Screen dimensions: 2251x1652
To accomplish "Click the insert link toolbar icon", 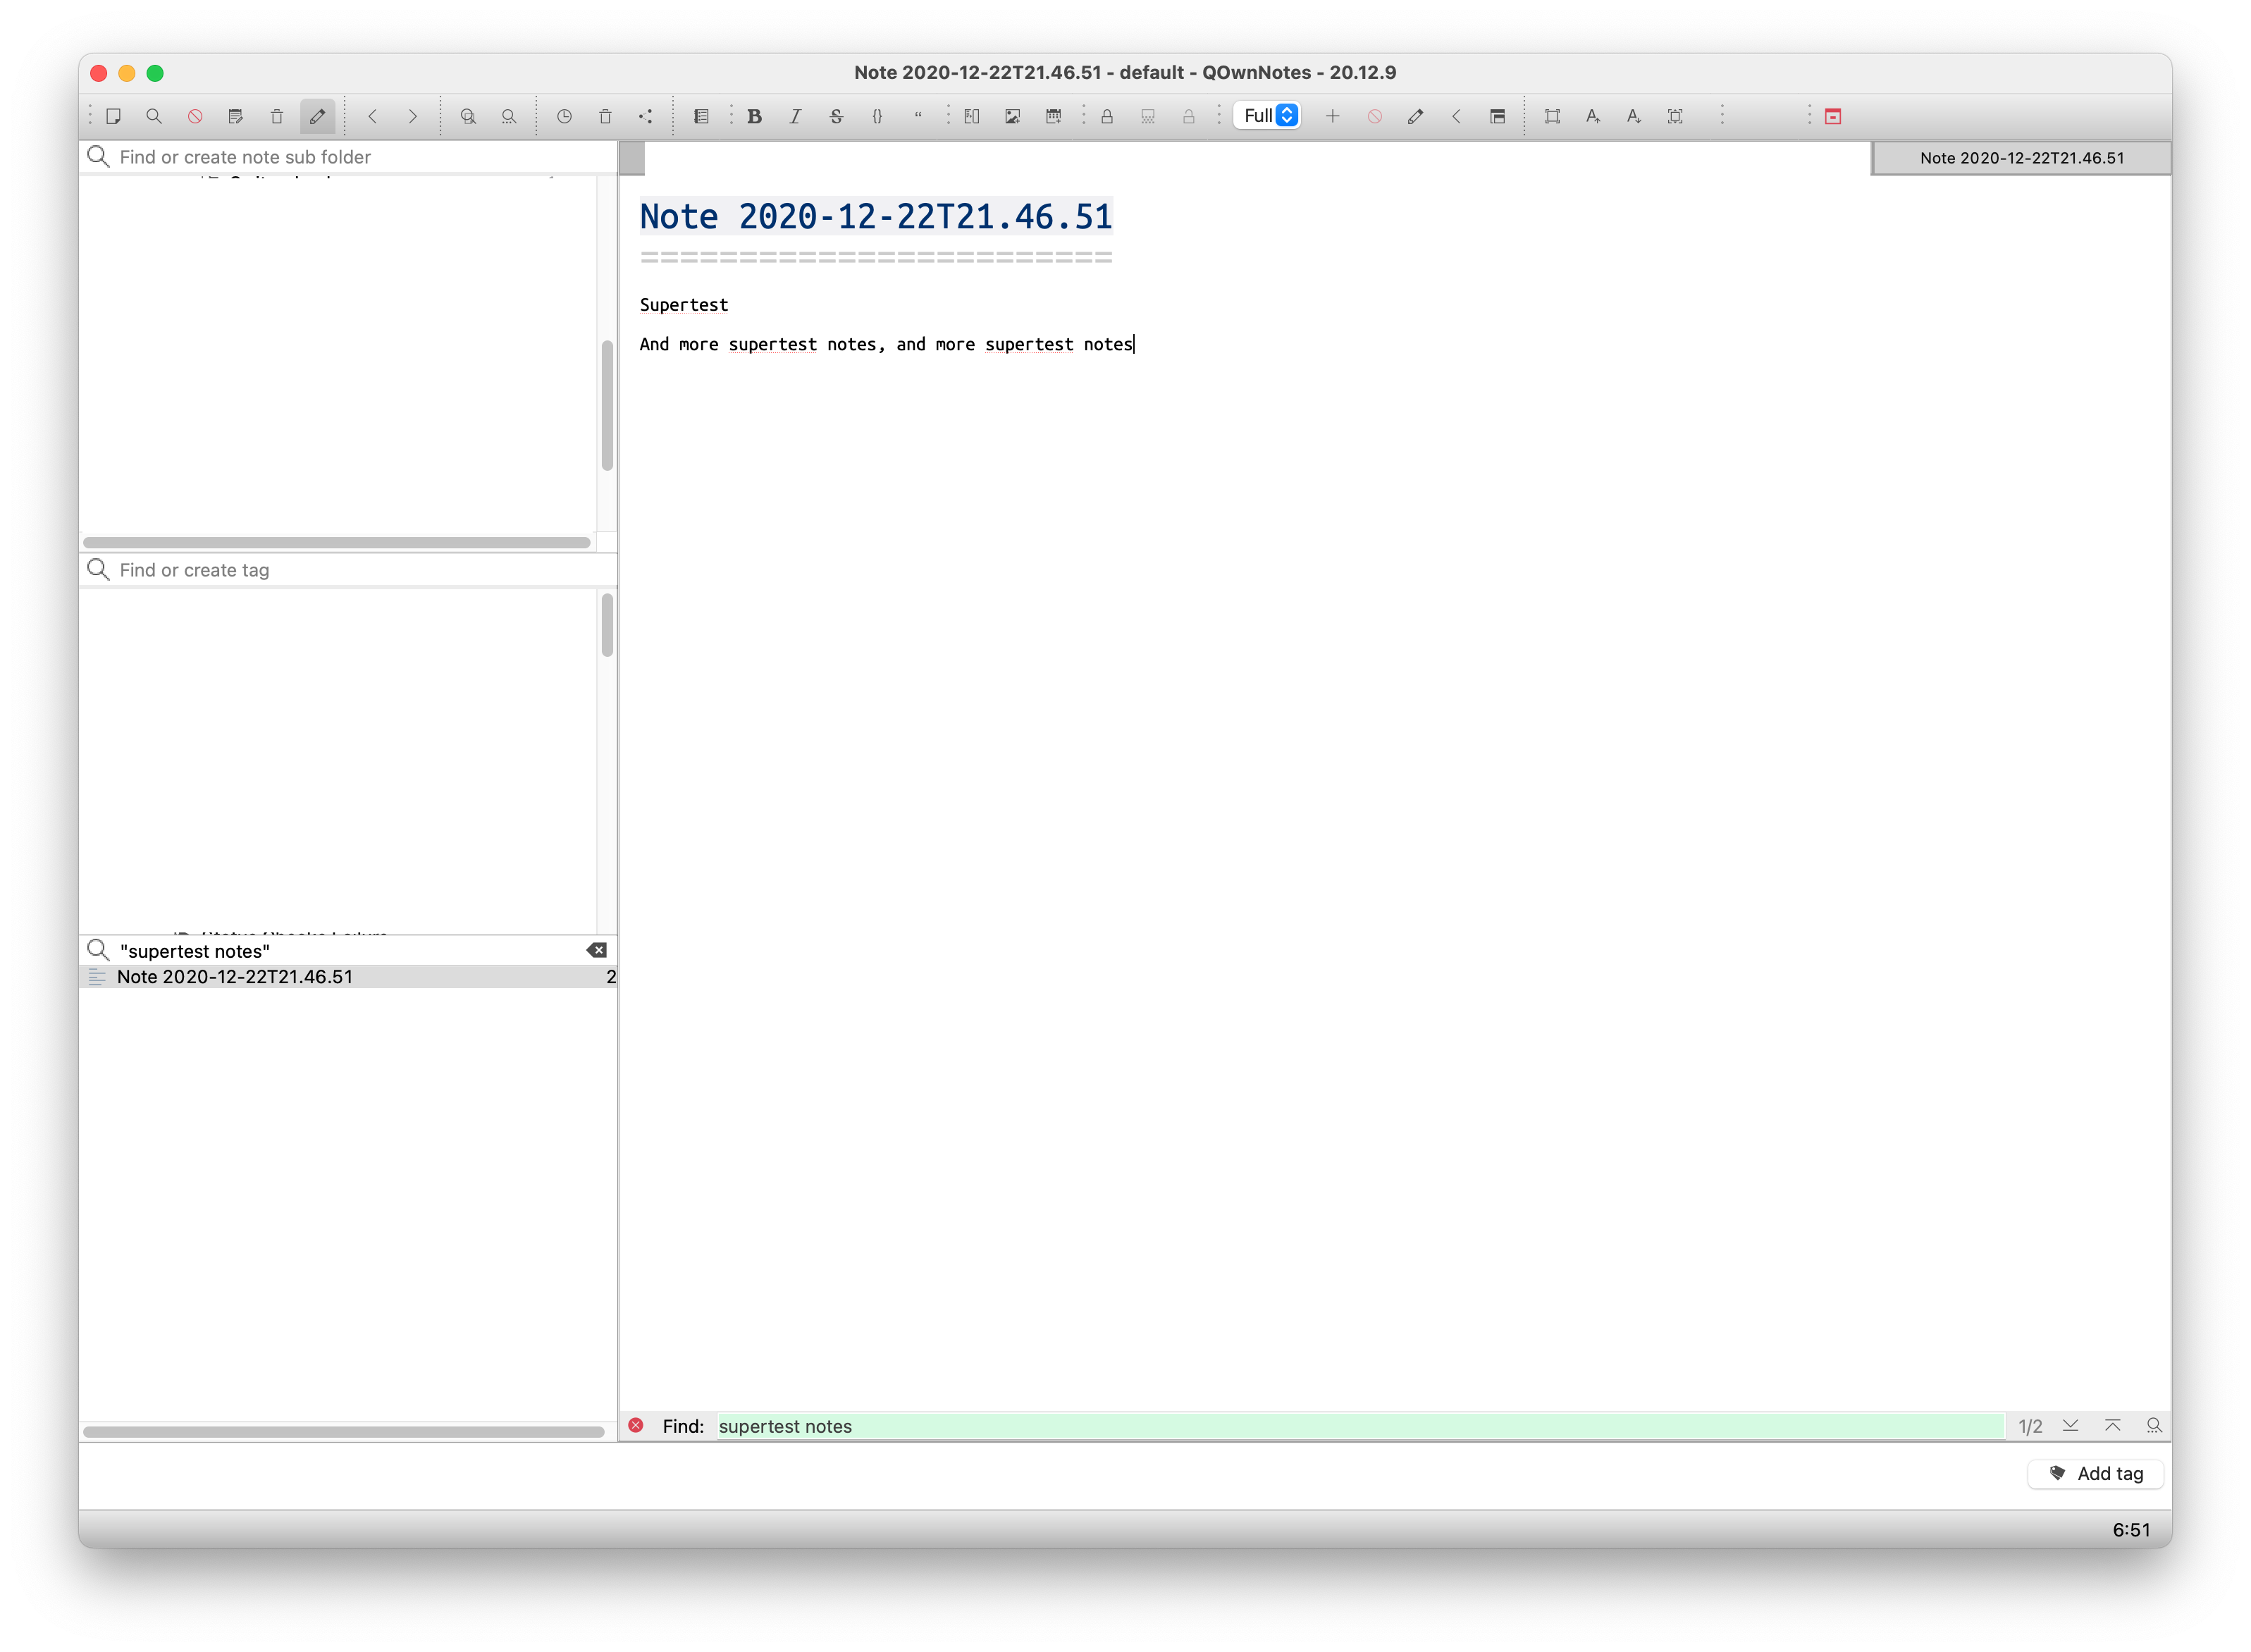I will tap(972, 116).
